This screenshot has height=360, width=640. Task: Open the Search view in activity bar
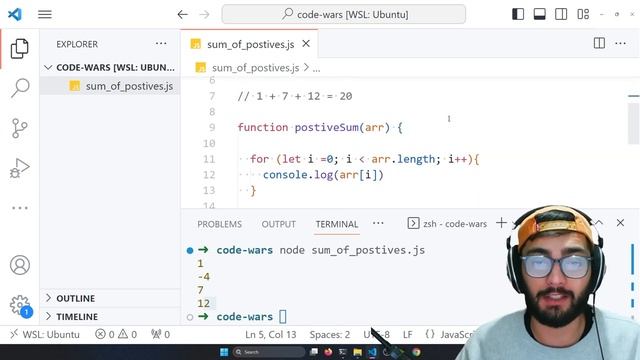point(20,88)
